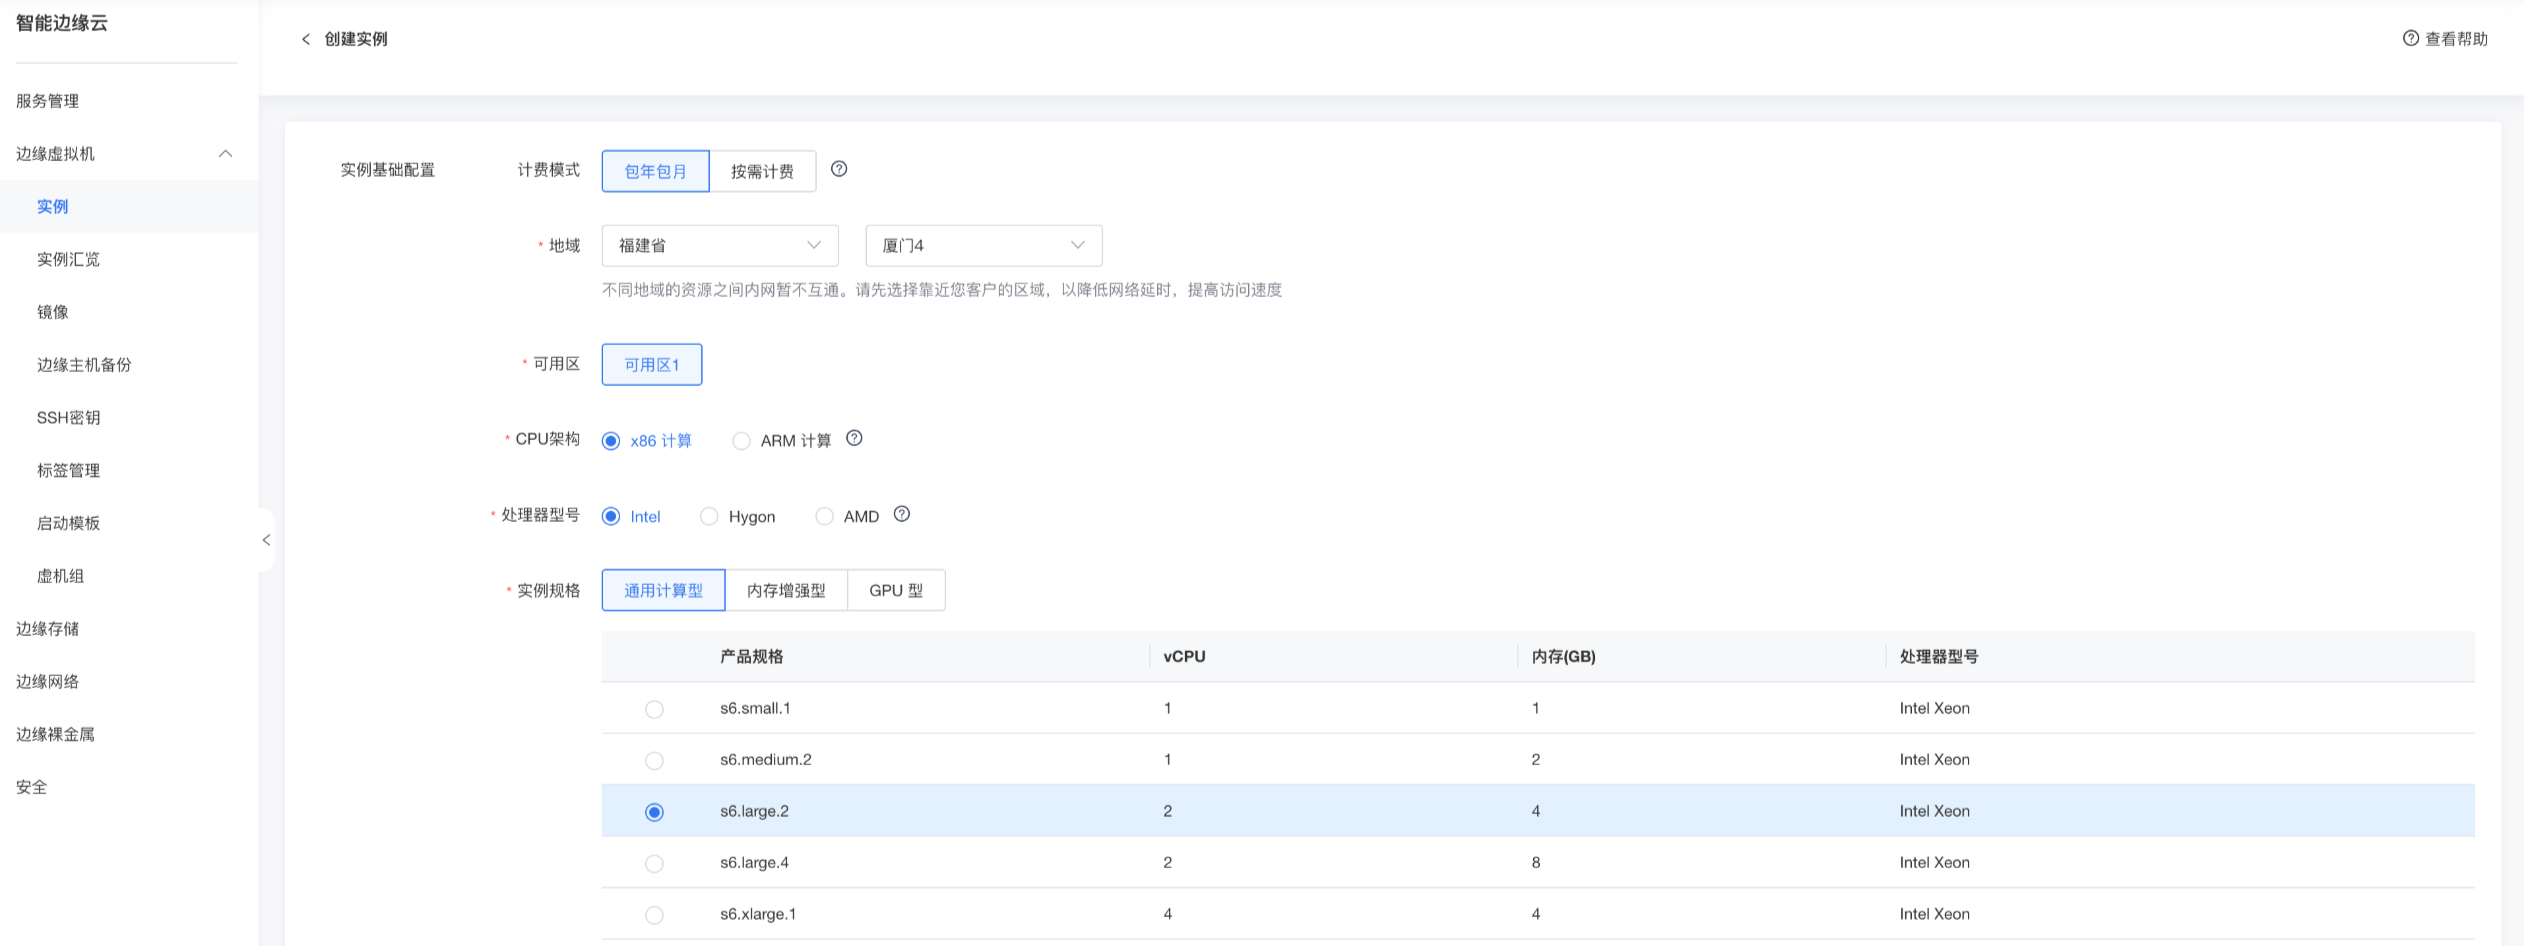Choose AMD processor radio option
2524x946 pixels.
pos(824,517)
